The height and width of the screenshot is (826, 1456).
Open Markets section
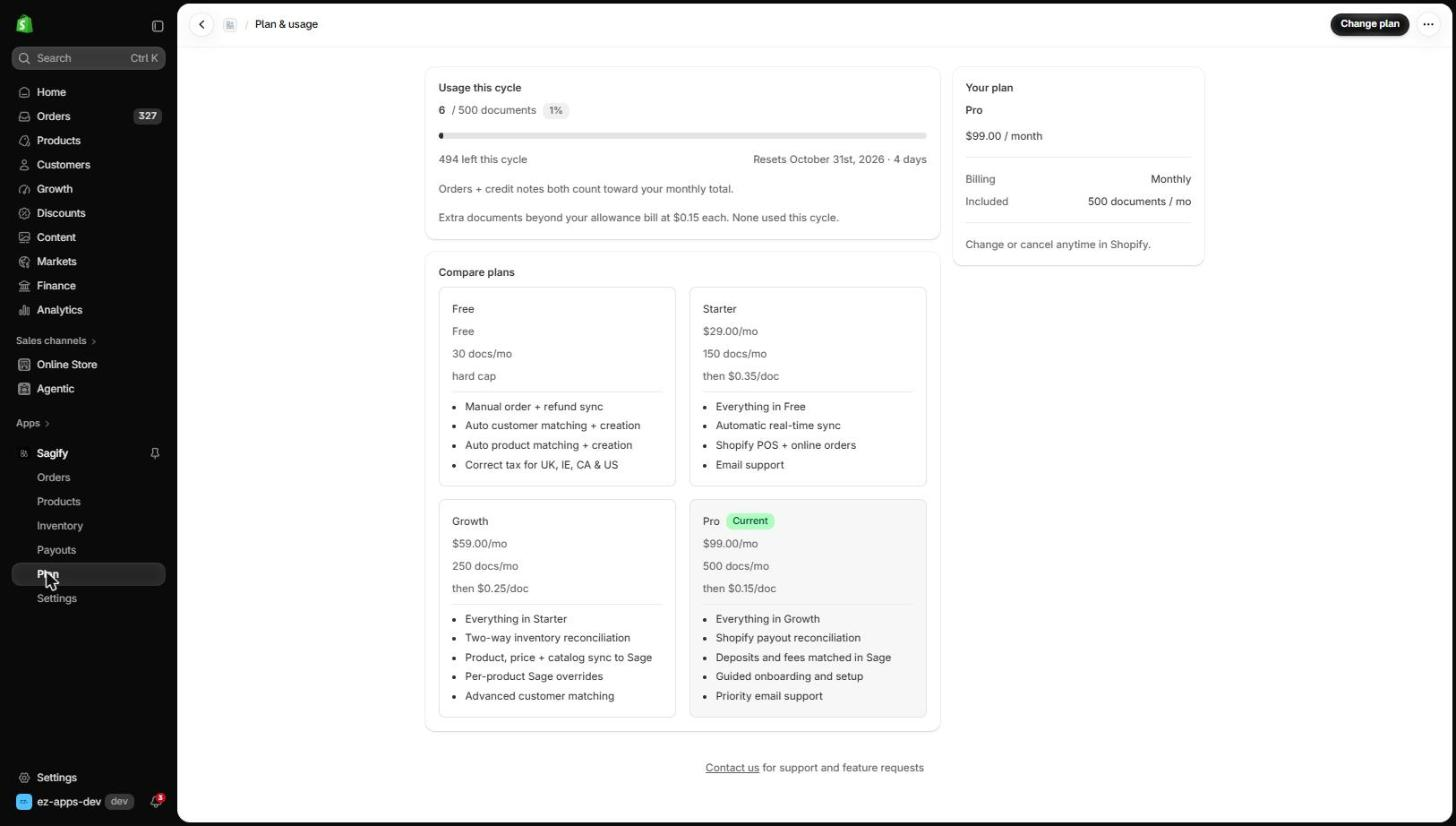click(88, 262)
